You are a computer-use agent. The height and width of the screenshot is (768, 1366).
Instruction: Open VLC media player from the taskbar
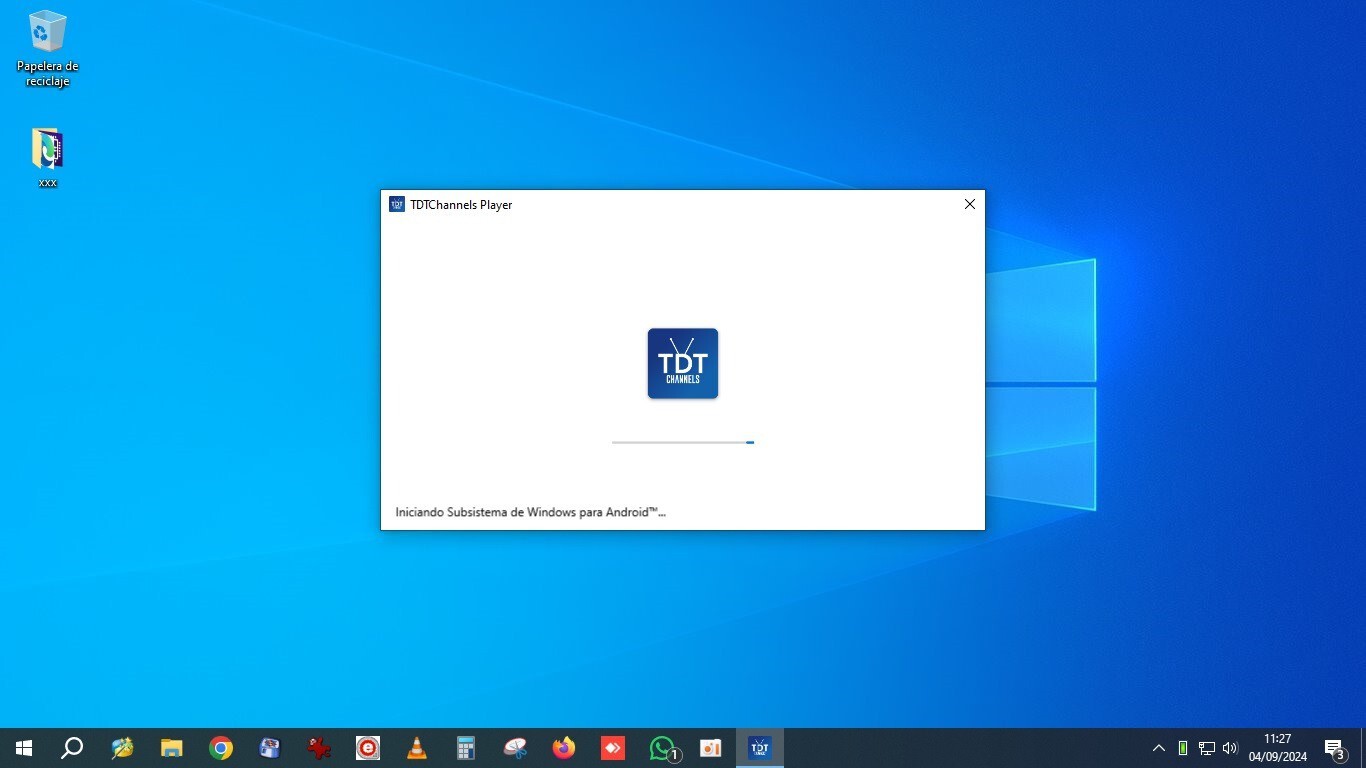click(x=416, y=747)
